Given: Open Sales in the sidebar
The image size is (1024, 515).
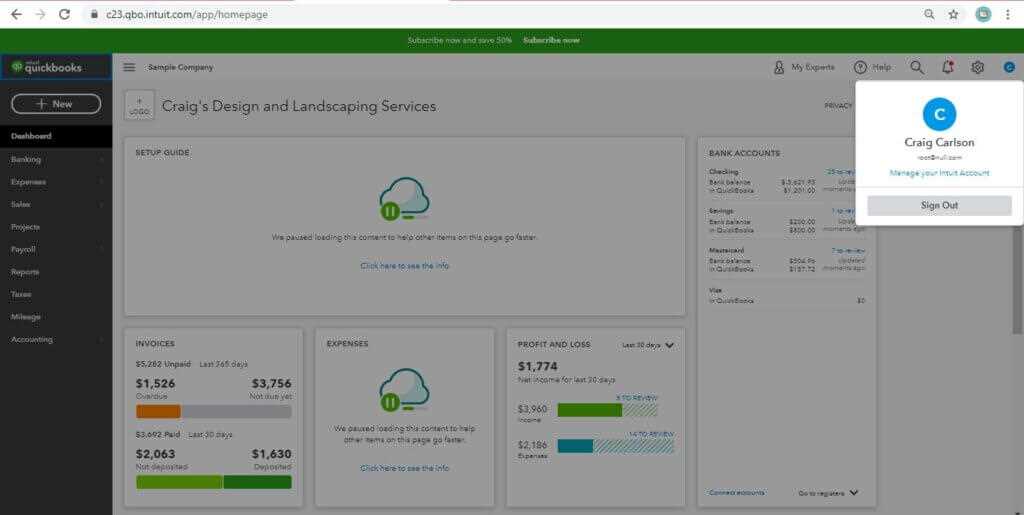Looking at the screenshot, I should [x=56, y=204].
